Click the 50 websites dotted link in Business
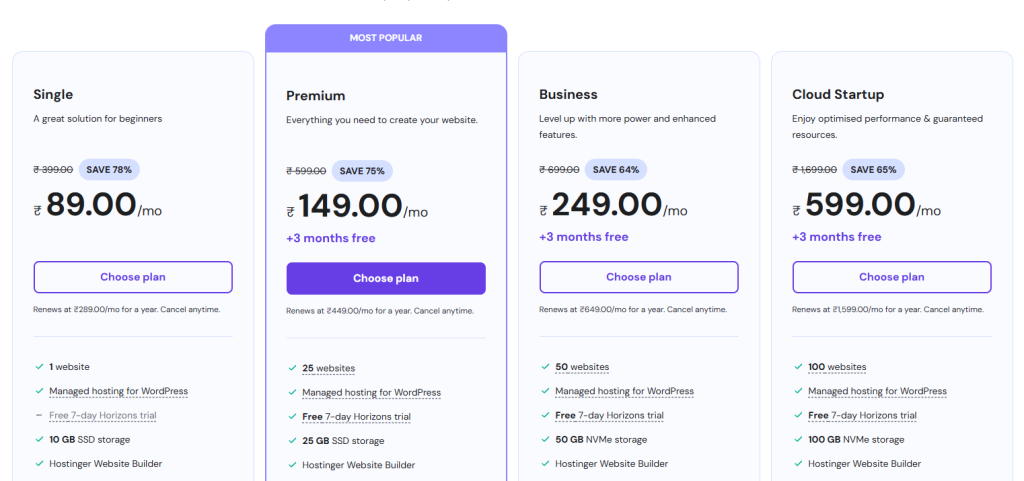1024x481 pixels. [x=582, y=367]
